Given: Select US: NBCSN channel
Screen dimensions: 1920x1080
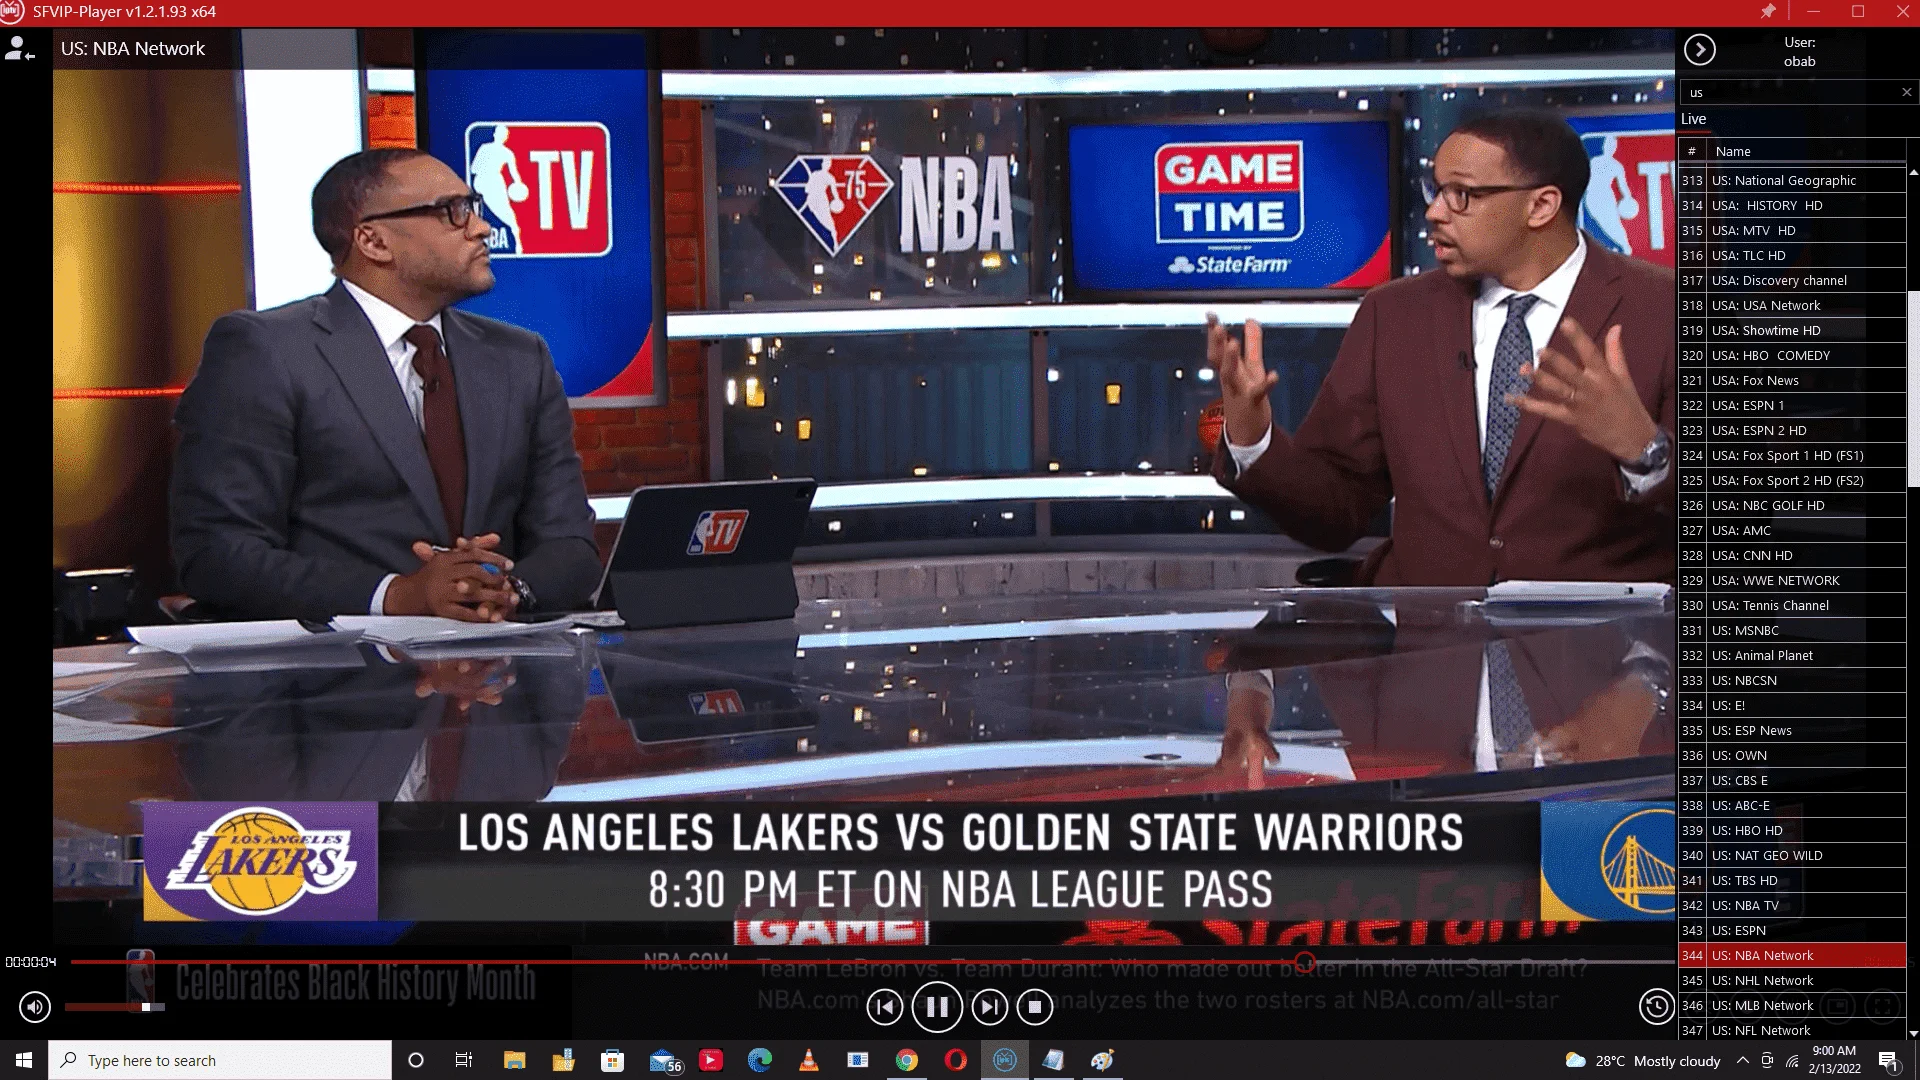Looking at the screenshot, I should [x=1792, y=680].
